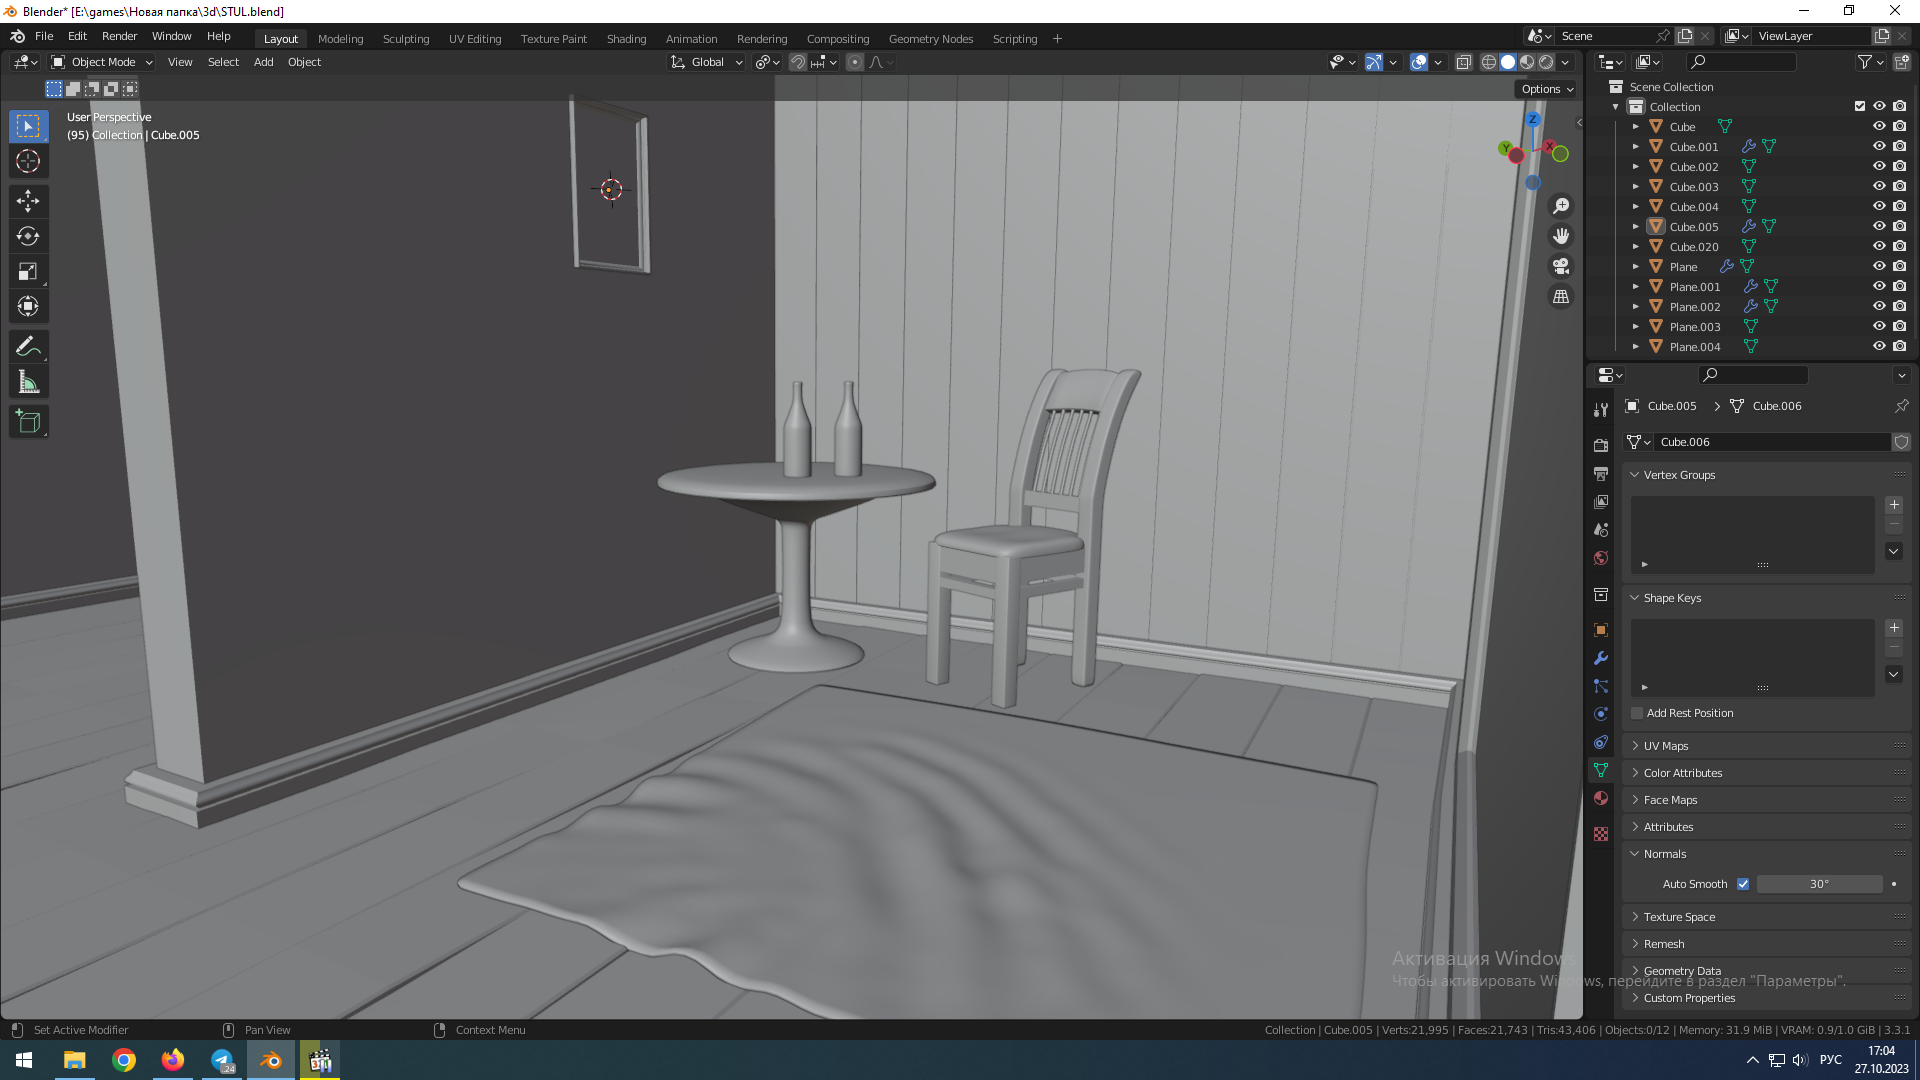The height and width of the screenshot is (1080, 1920).
Task: Select the Rotate tool
Action: coord(28,236)
